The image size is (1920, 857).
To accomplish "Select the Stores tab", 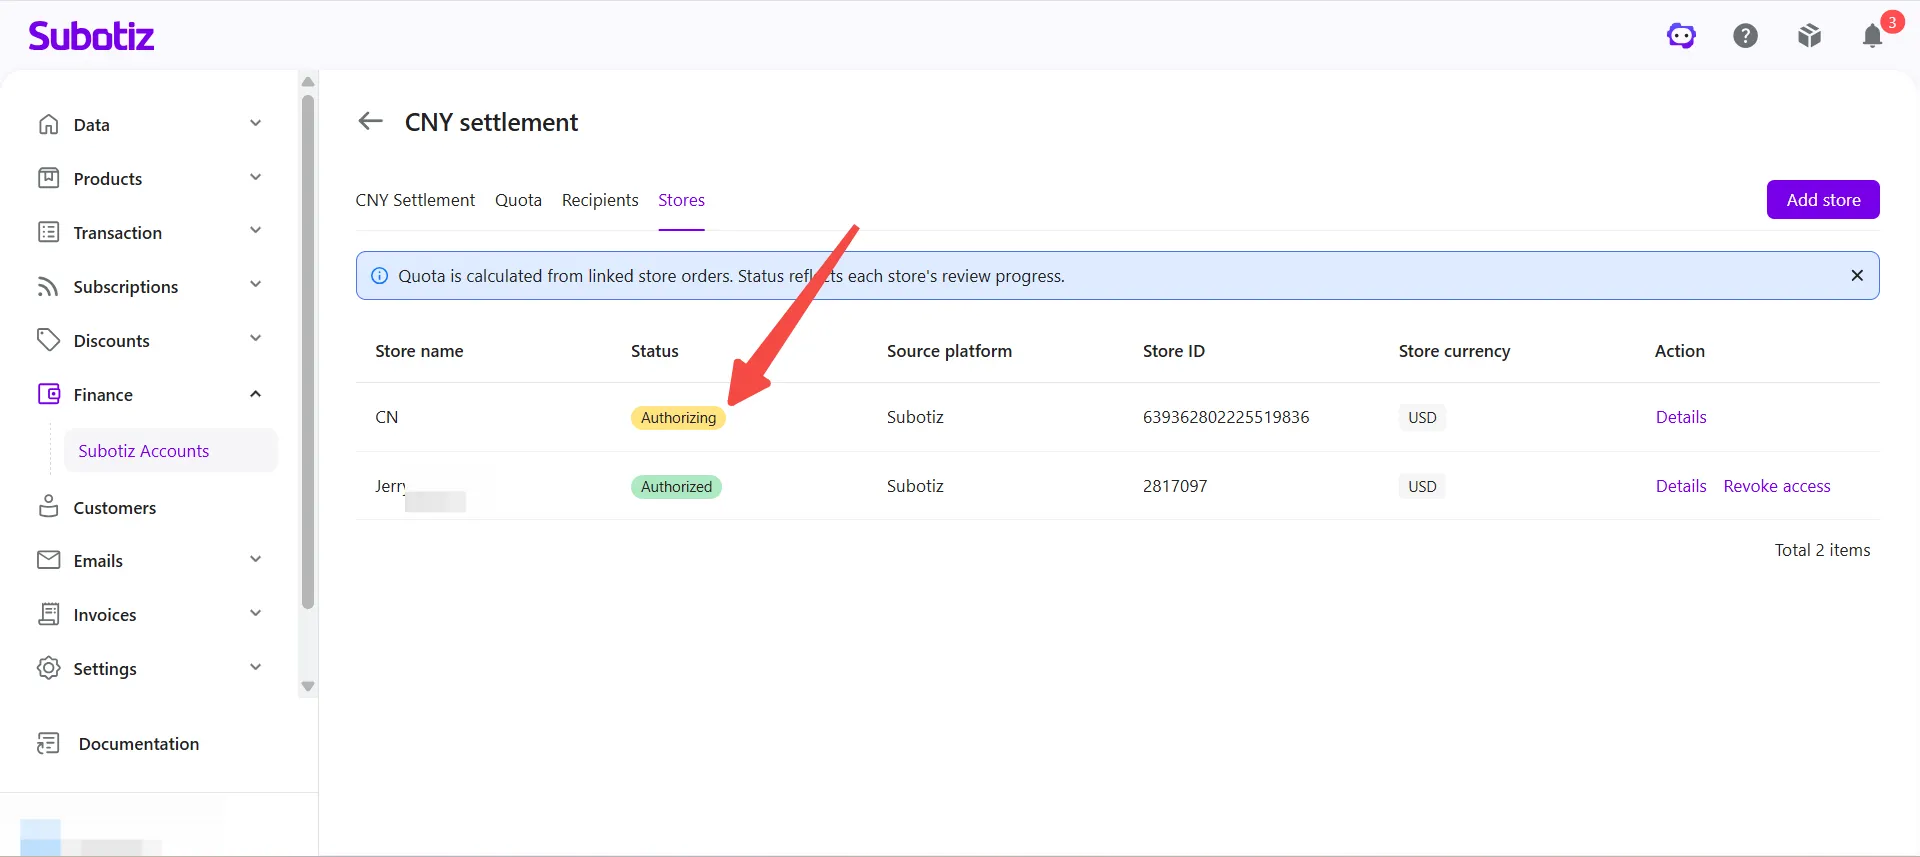I will click(681, 200).
